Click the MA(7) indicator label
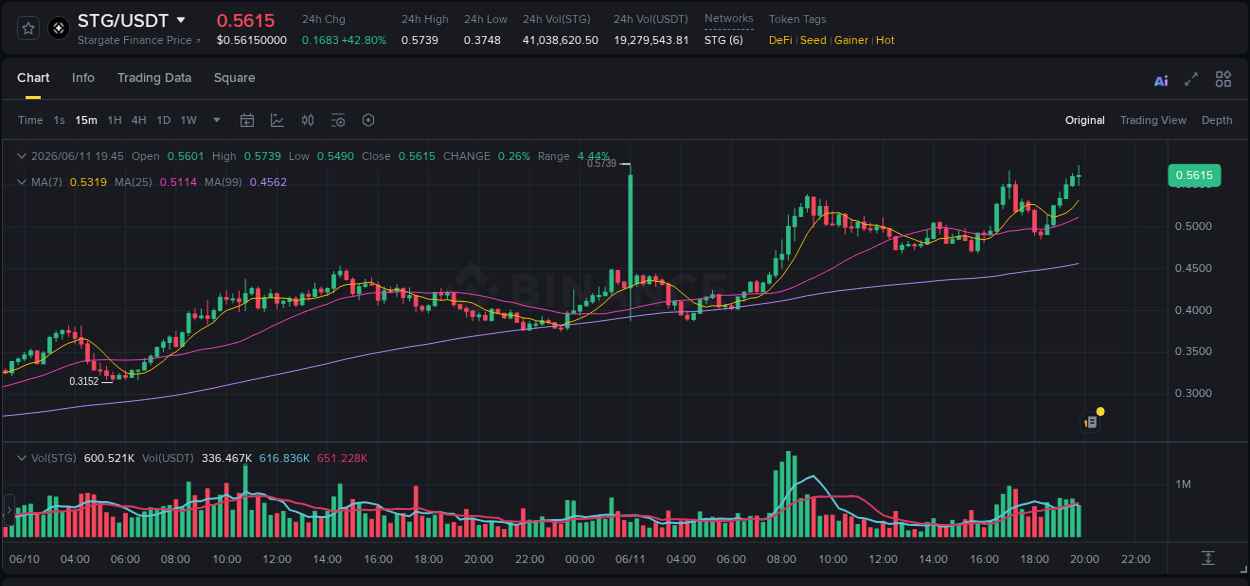1250x586 pixels. click(x=46, y=182)
